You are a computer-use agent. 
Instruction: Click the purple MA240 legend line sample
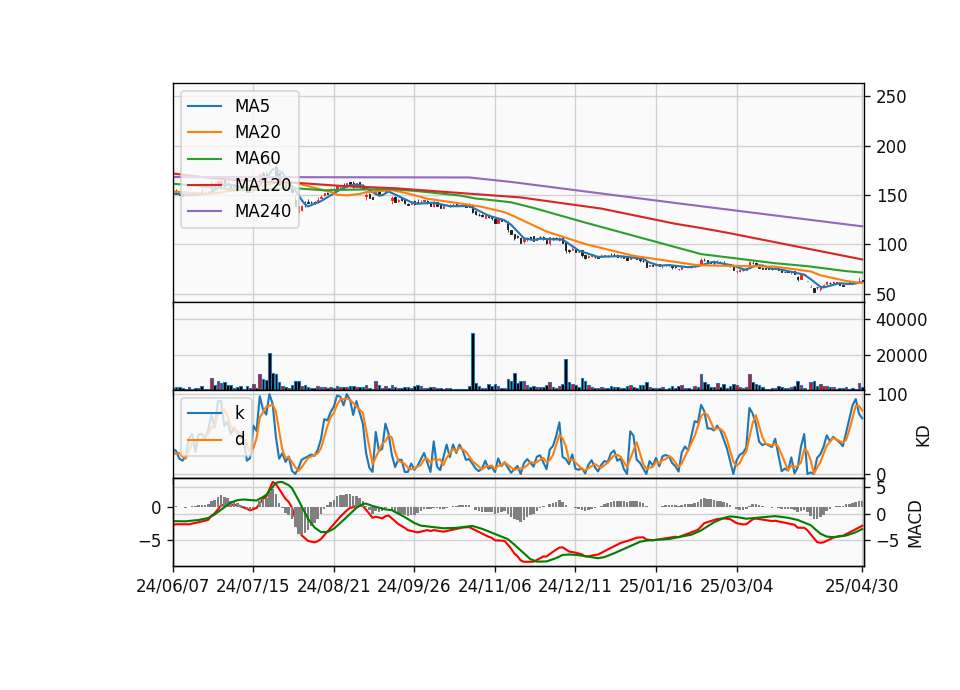point(204,211)
